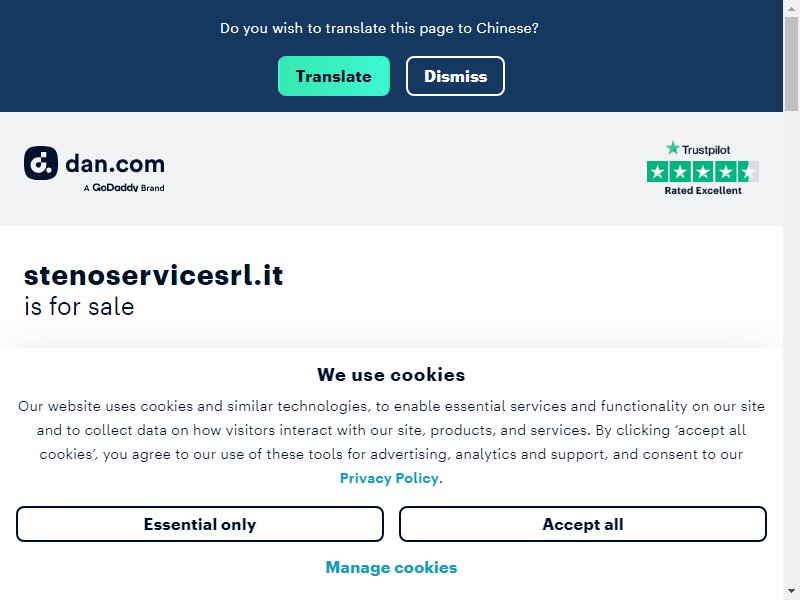Click the third Trustpilot rating star
Screen dimensions: 800x600
coord(703,171)
